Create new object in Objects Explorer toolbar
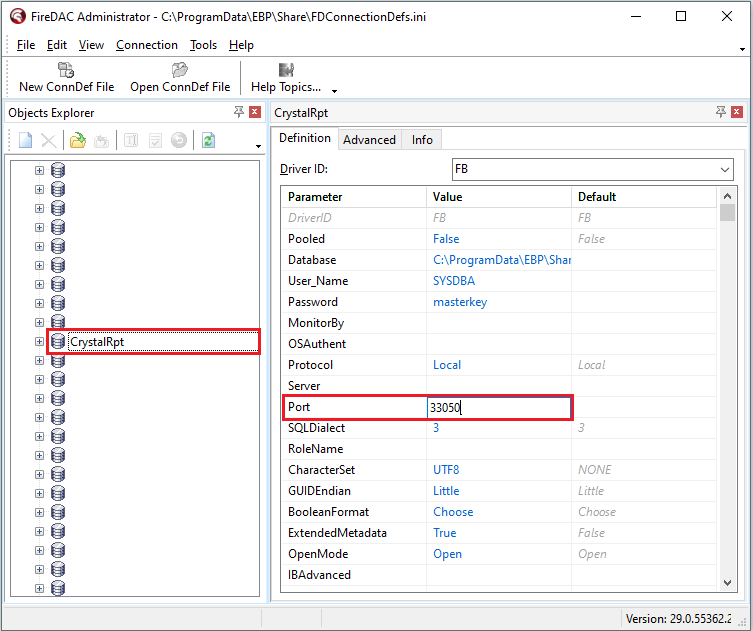753x631 pixels. coord(26,141)
